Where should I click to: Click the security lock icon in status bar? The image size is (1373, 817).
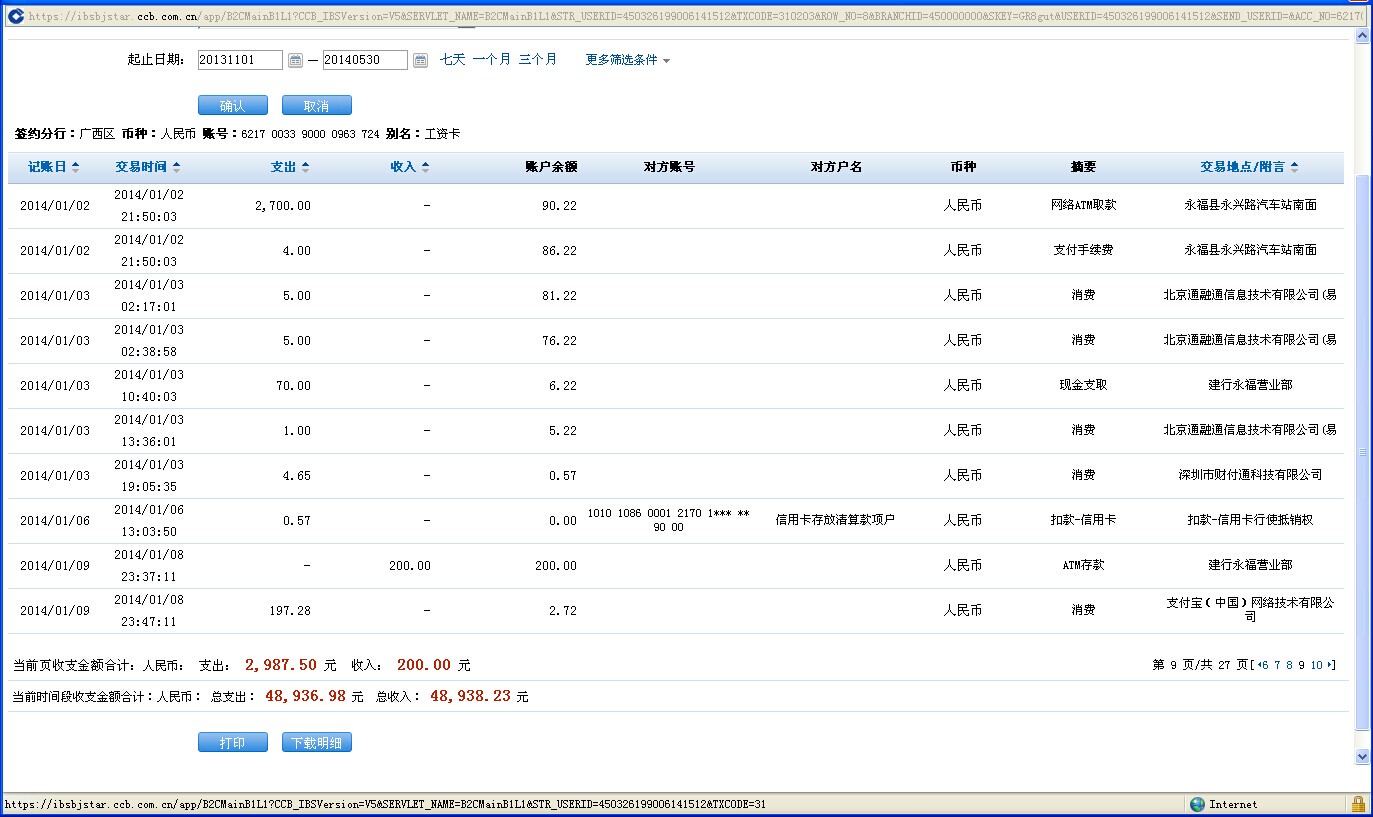[x=1358, y=804]
